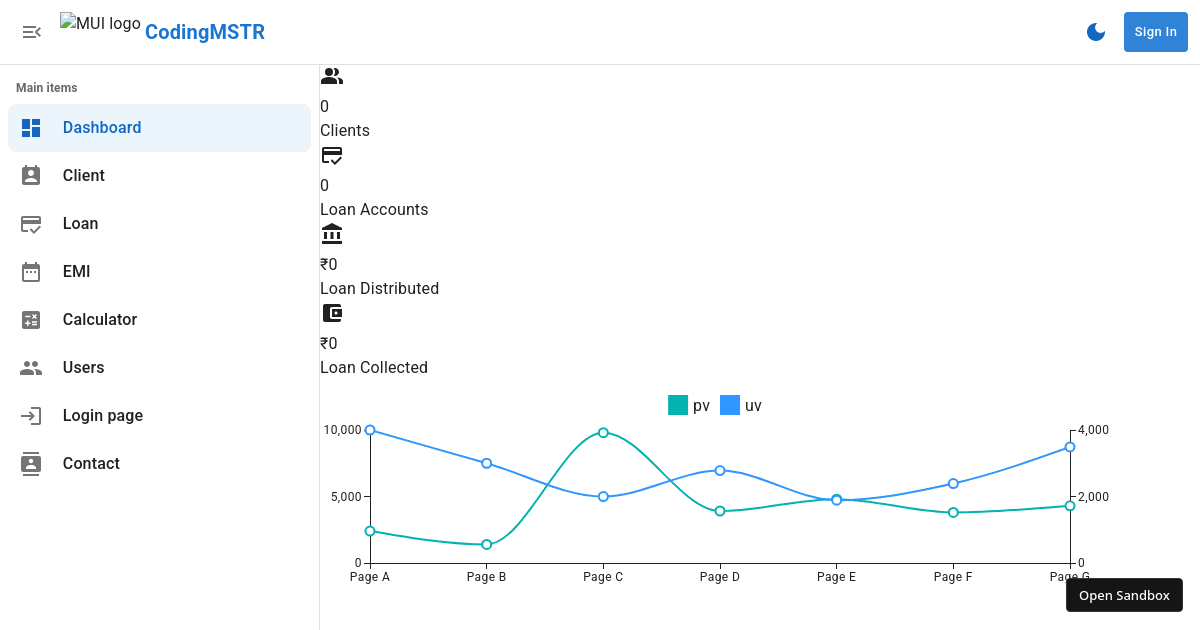Click the Sign In button
The width and height of the screenshot is (1200, 630).
(1155, 31)
